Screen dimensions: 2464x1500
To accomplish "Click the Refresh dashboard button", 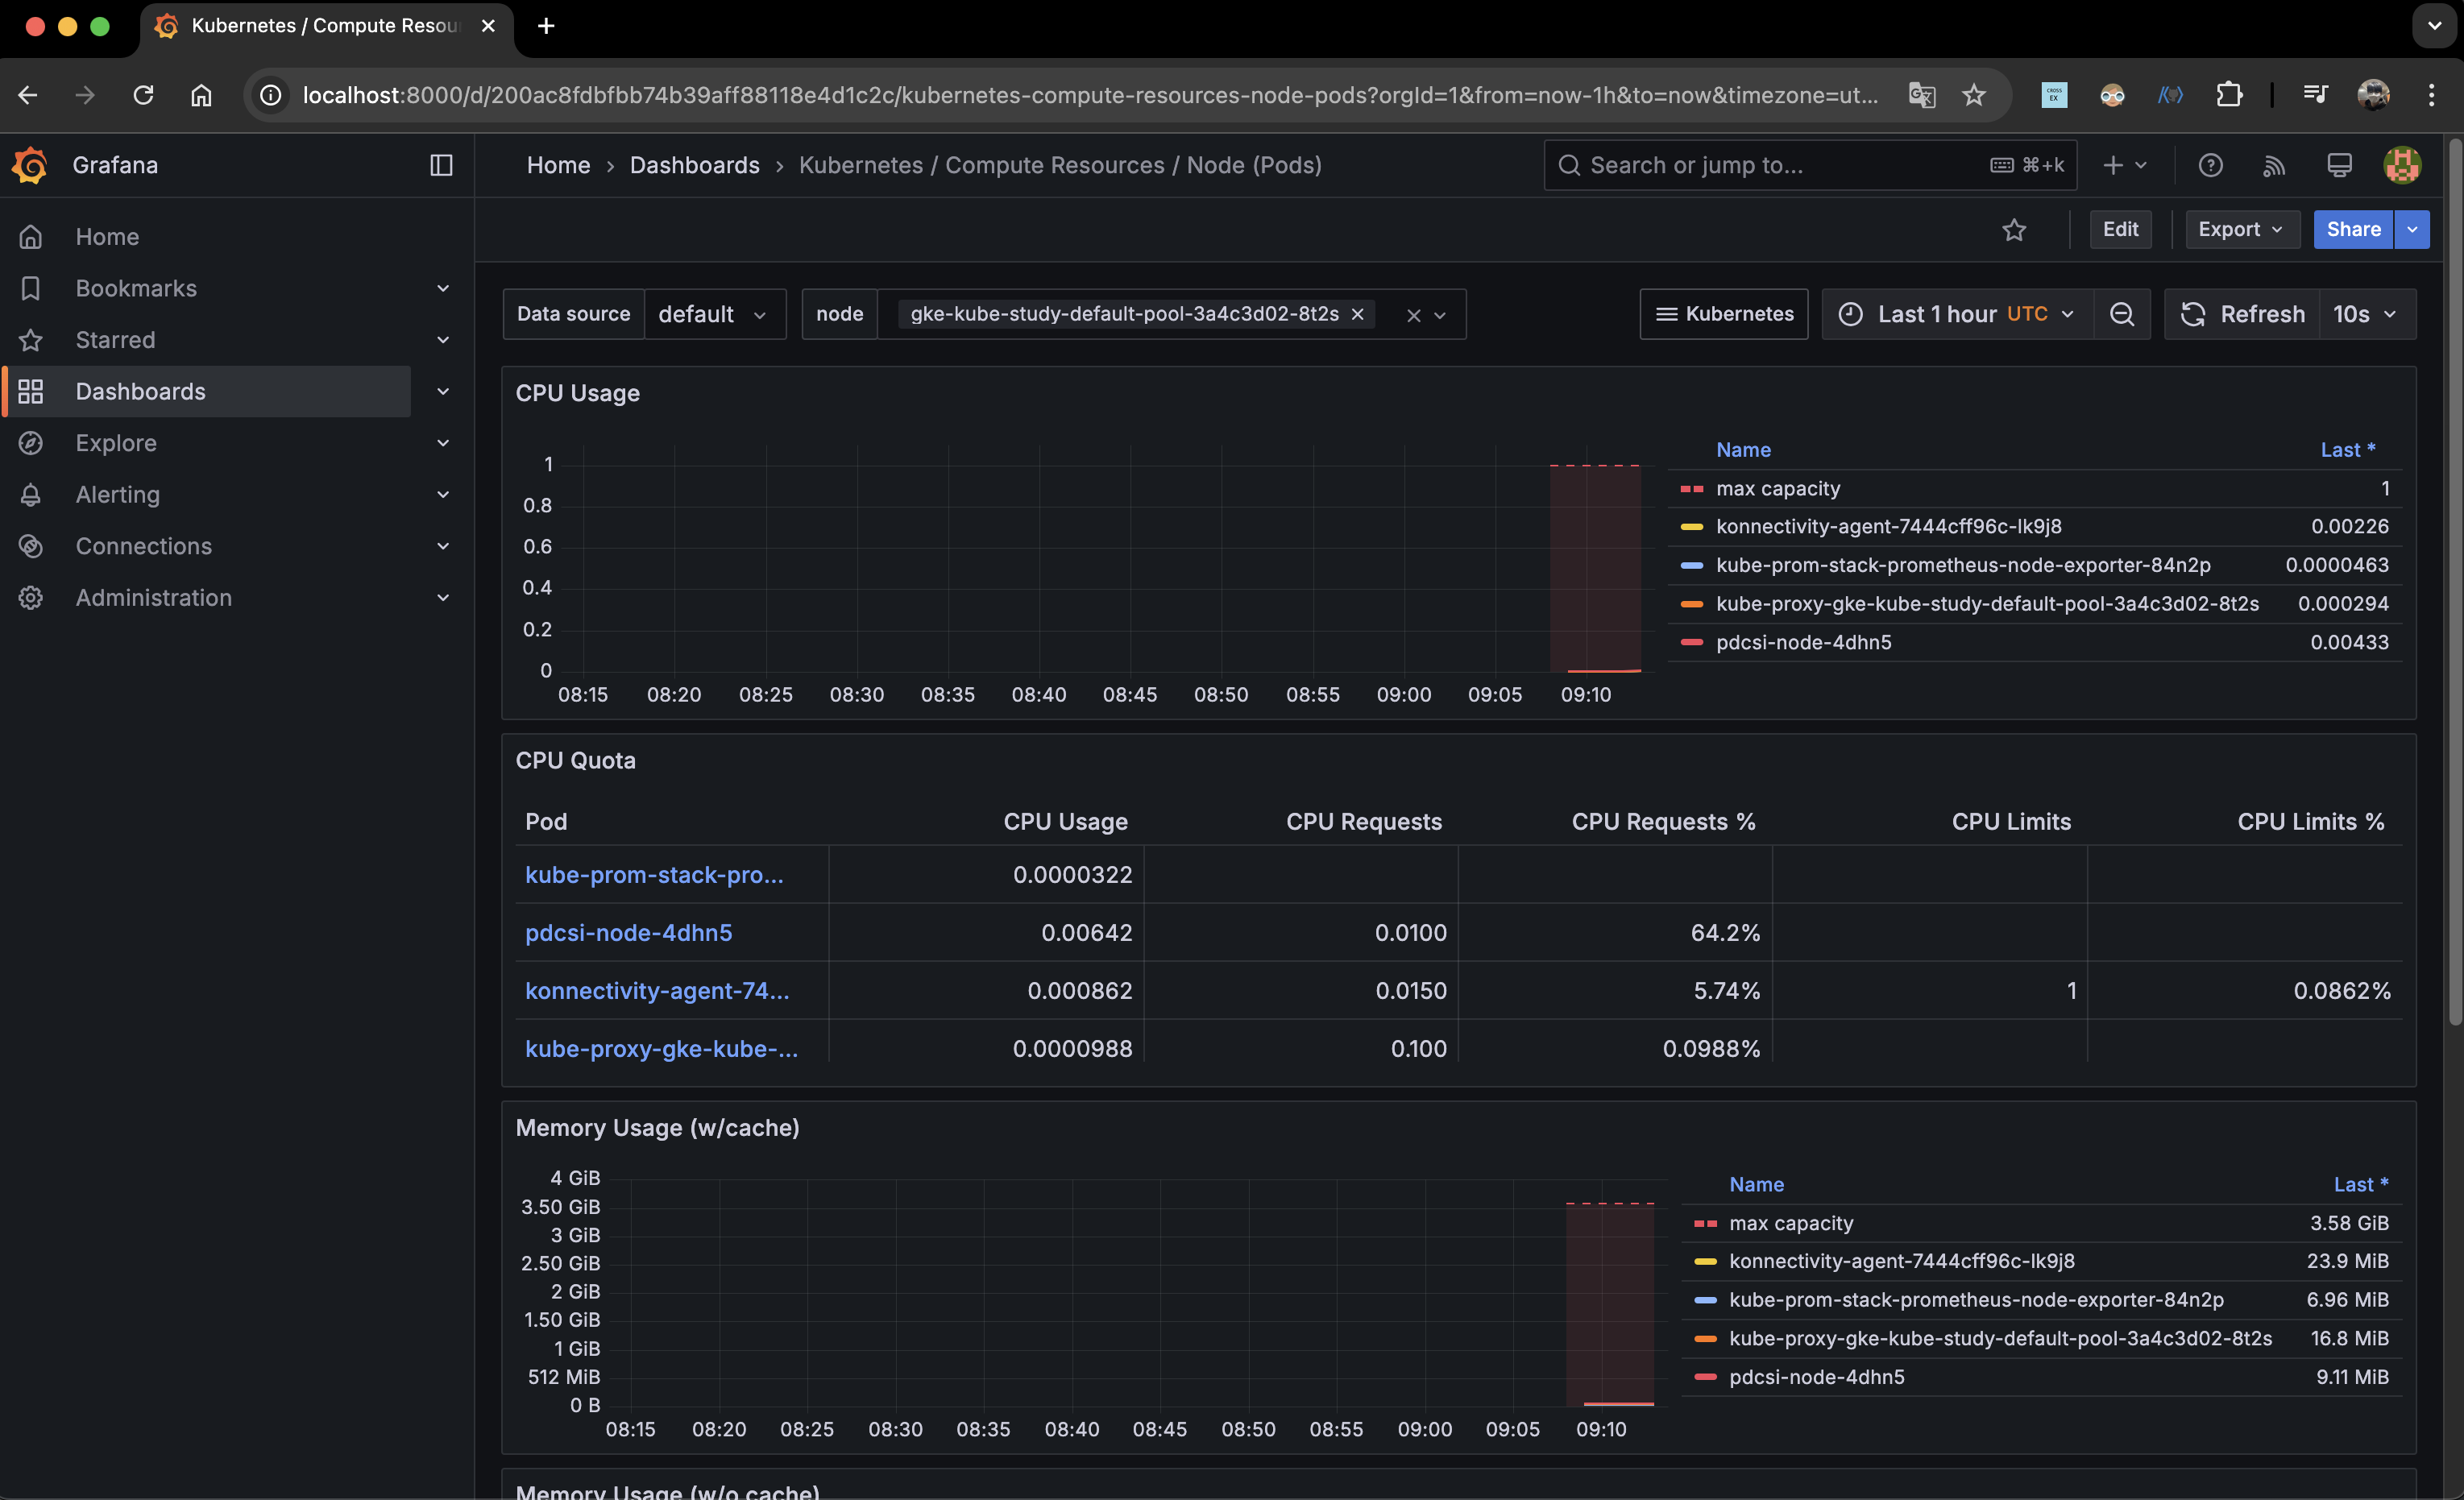I will point(2242,314).
